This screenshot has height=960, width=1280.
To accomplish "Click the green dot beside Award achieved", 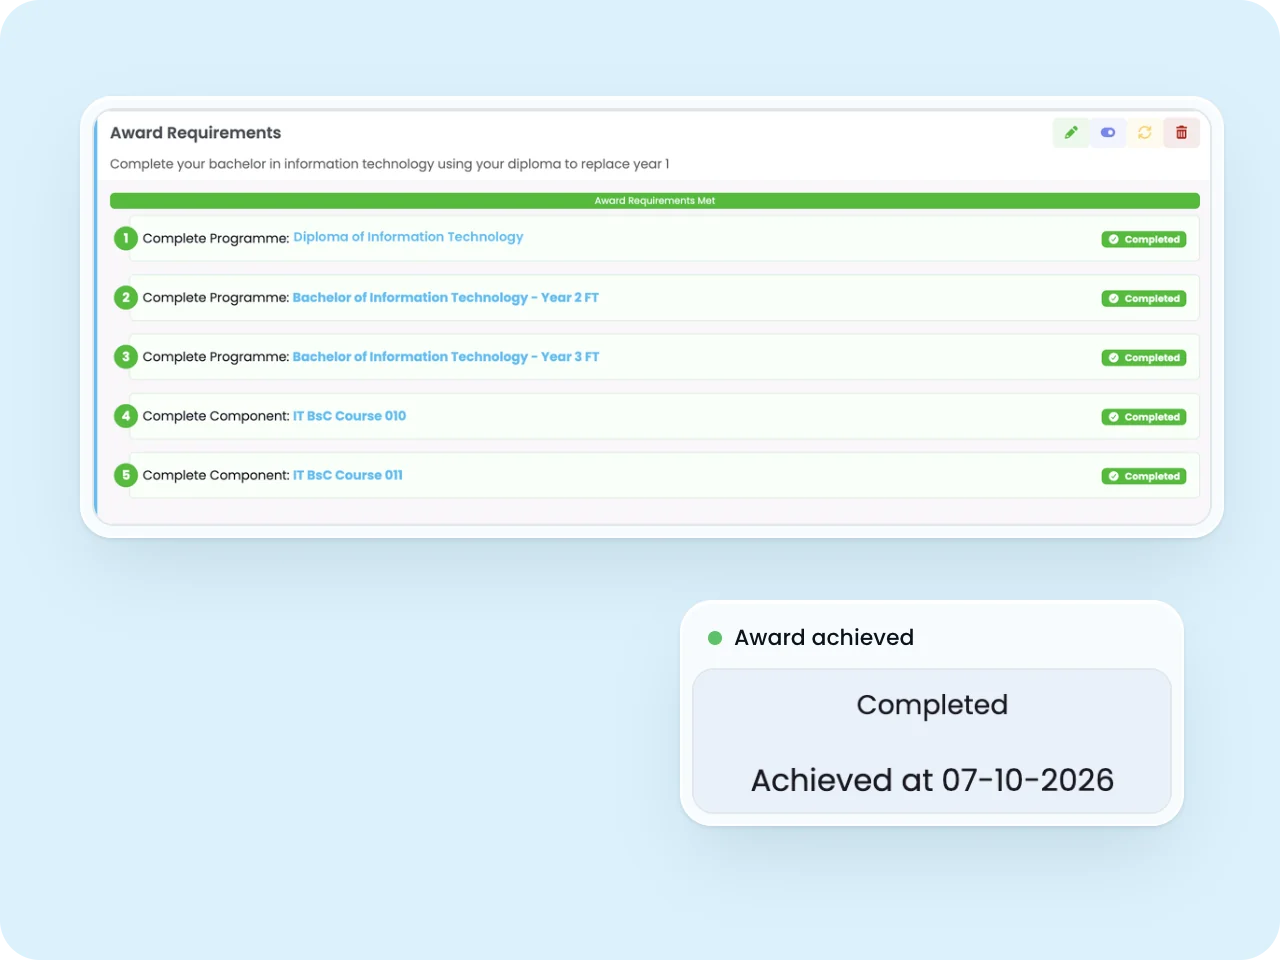I will pyautogui.click(x=715, y=638).
